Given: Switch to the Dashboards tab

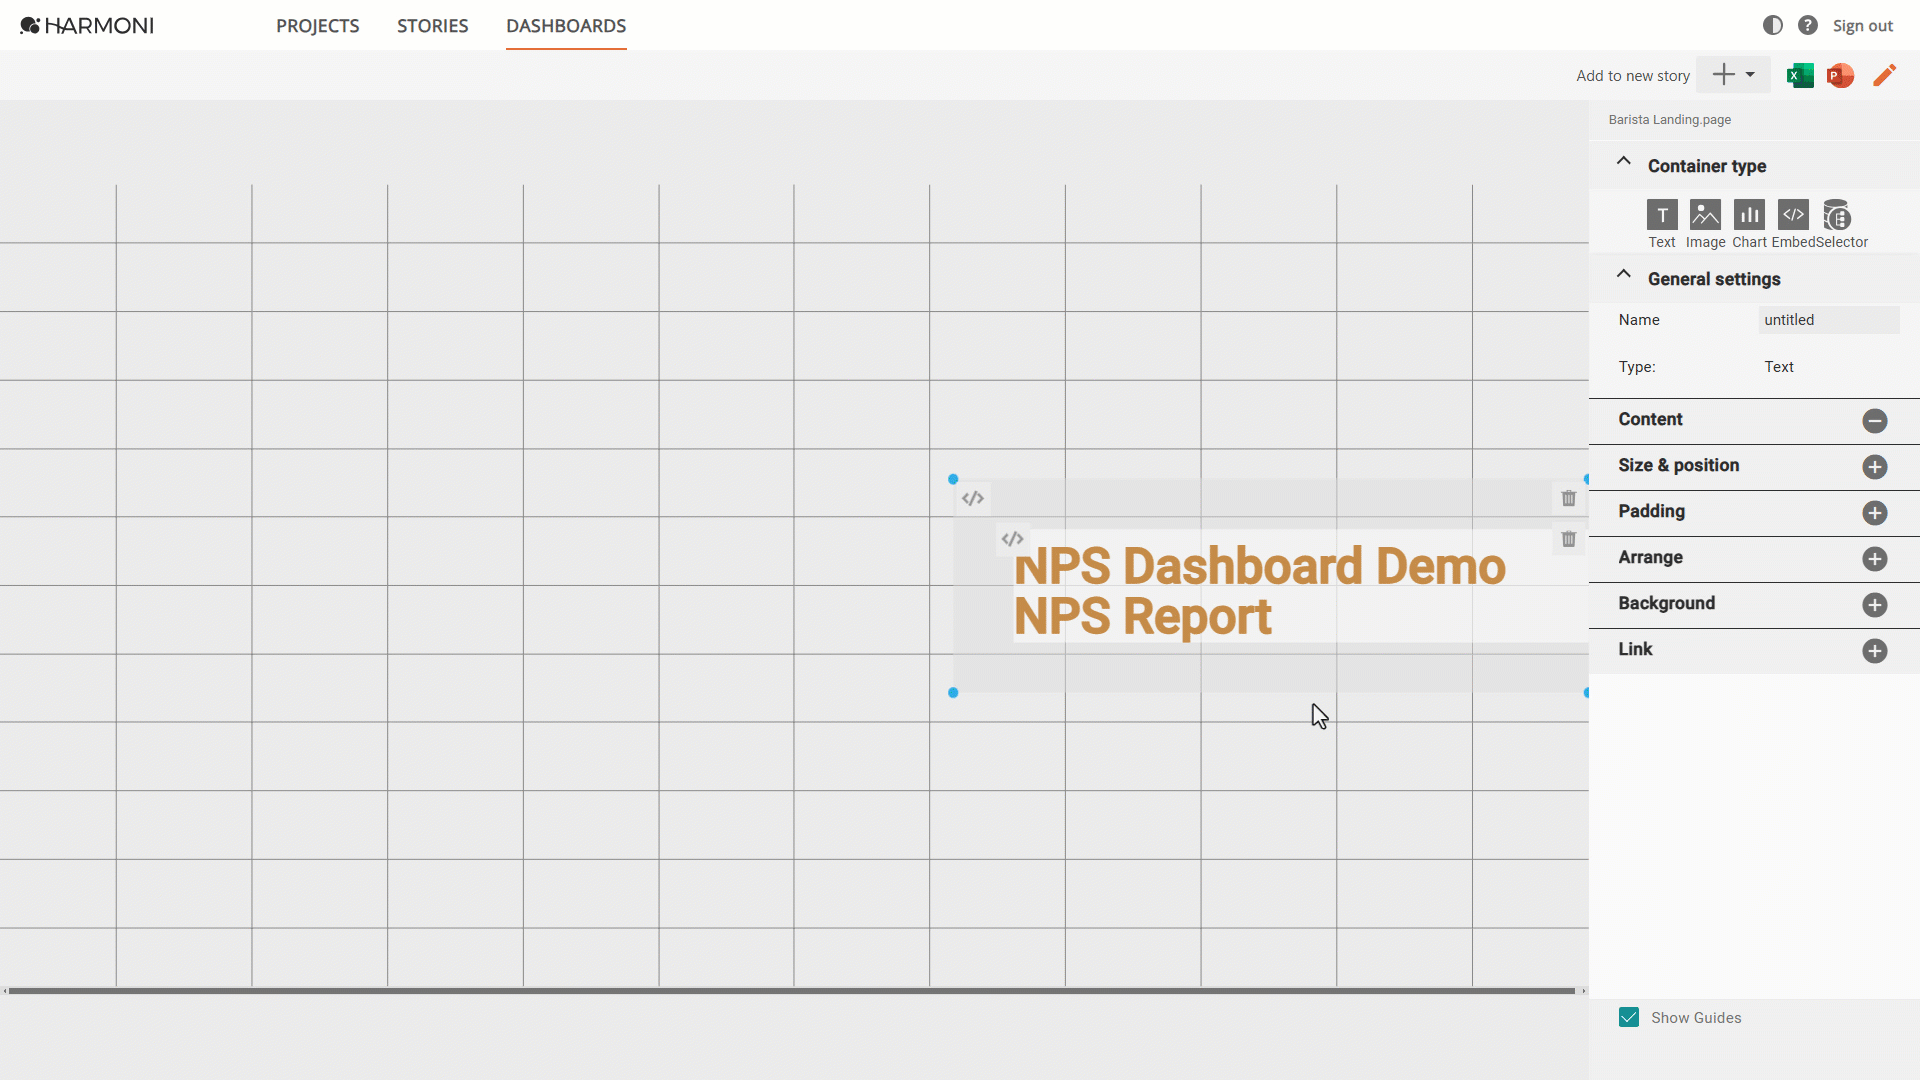Looking at the screenshot, I should [x=566, y=26].
